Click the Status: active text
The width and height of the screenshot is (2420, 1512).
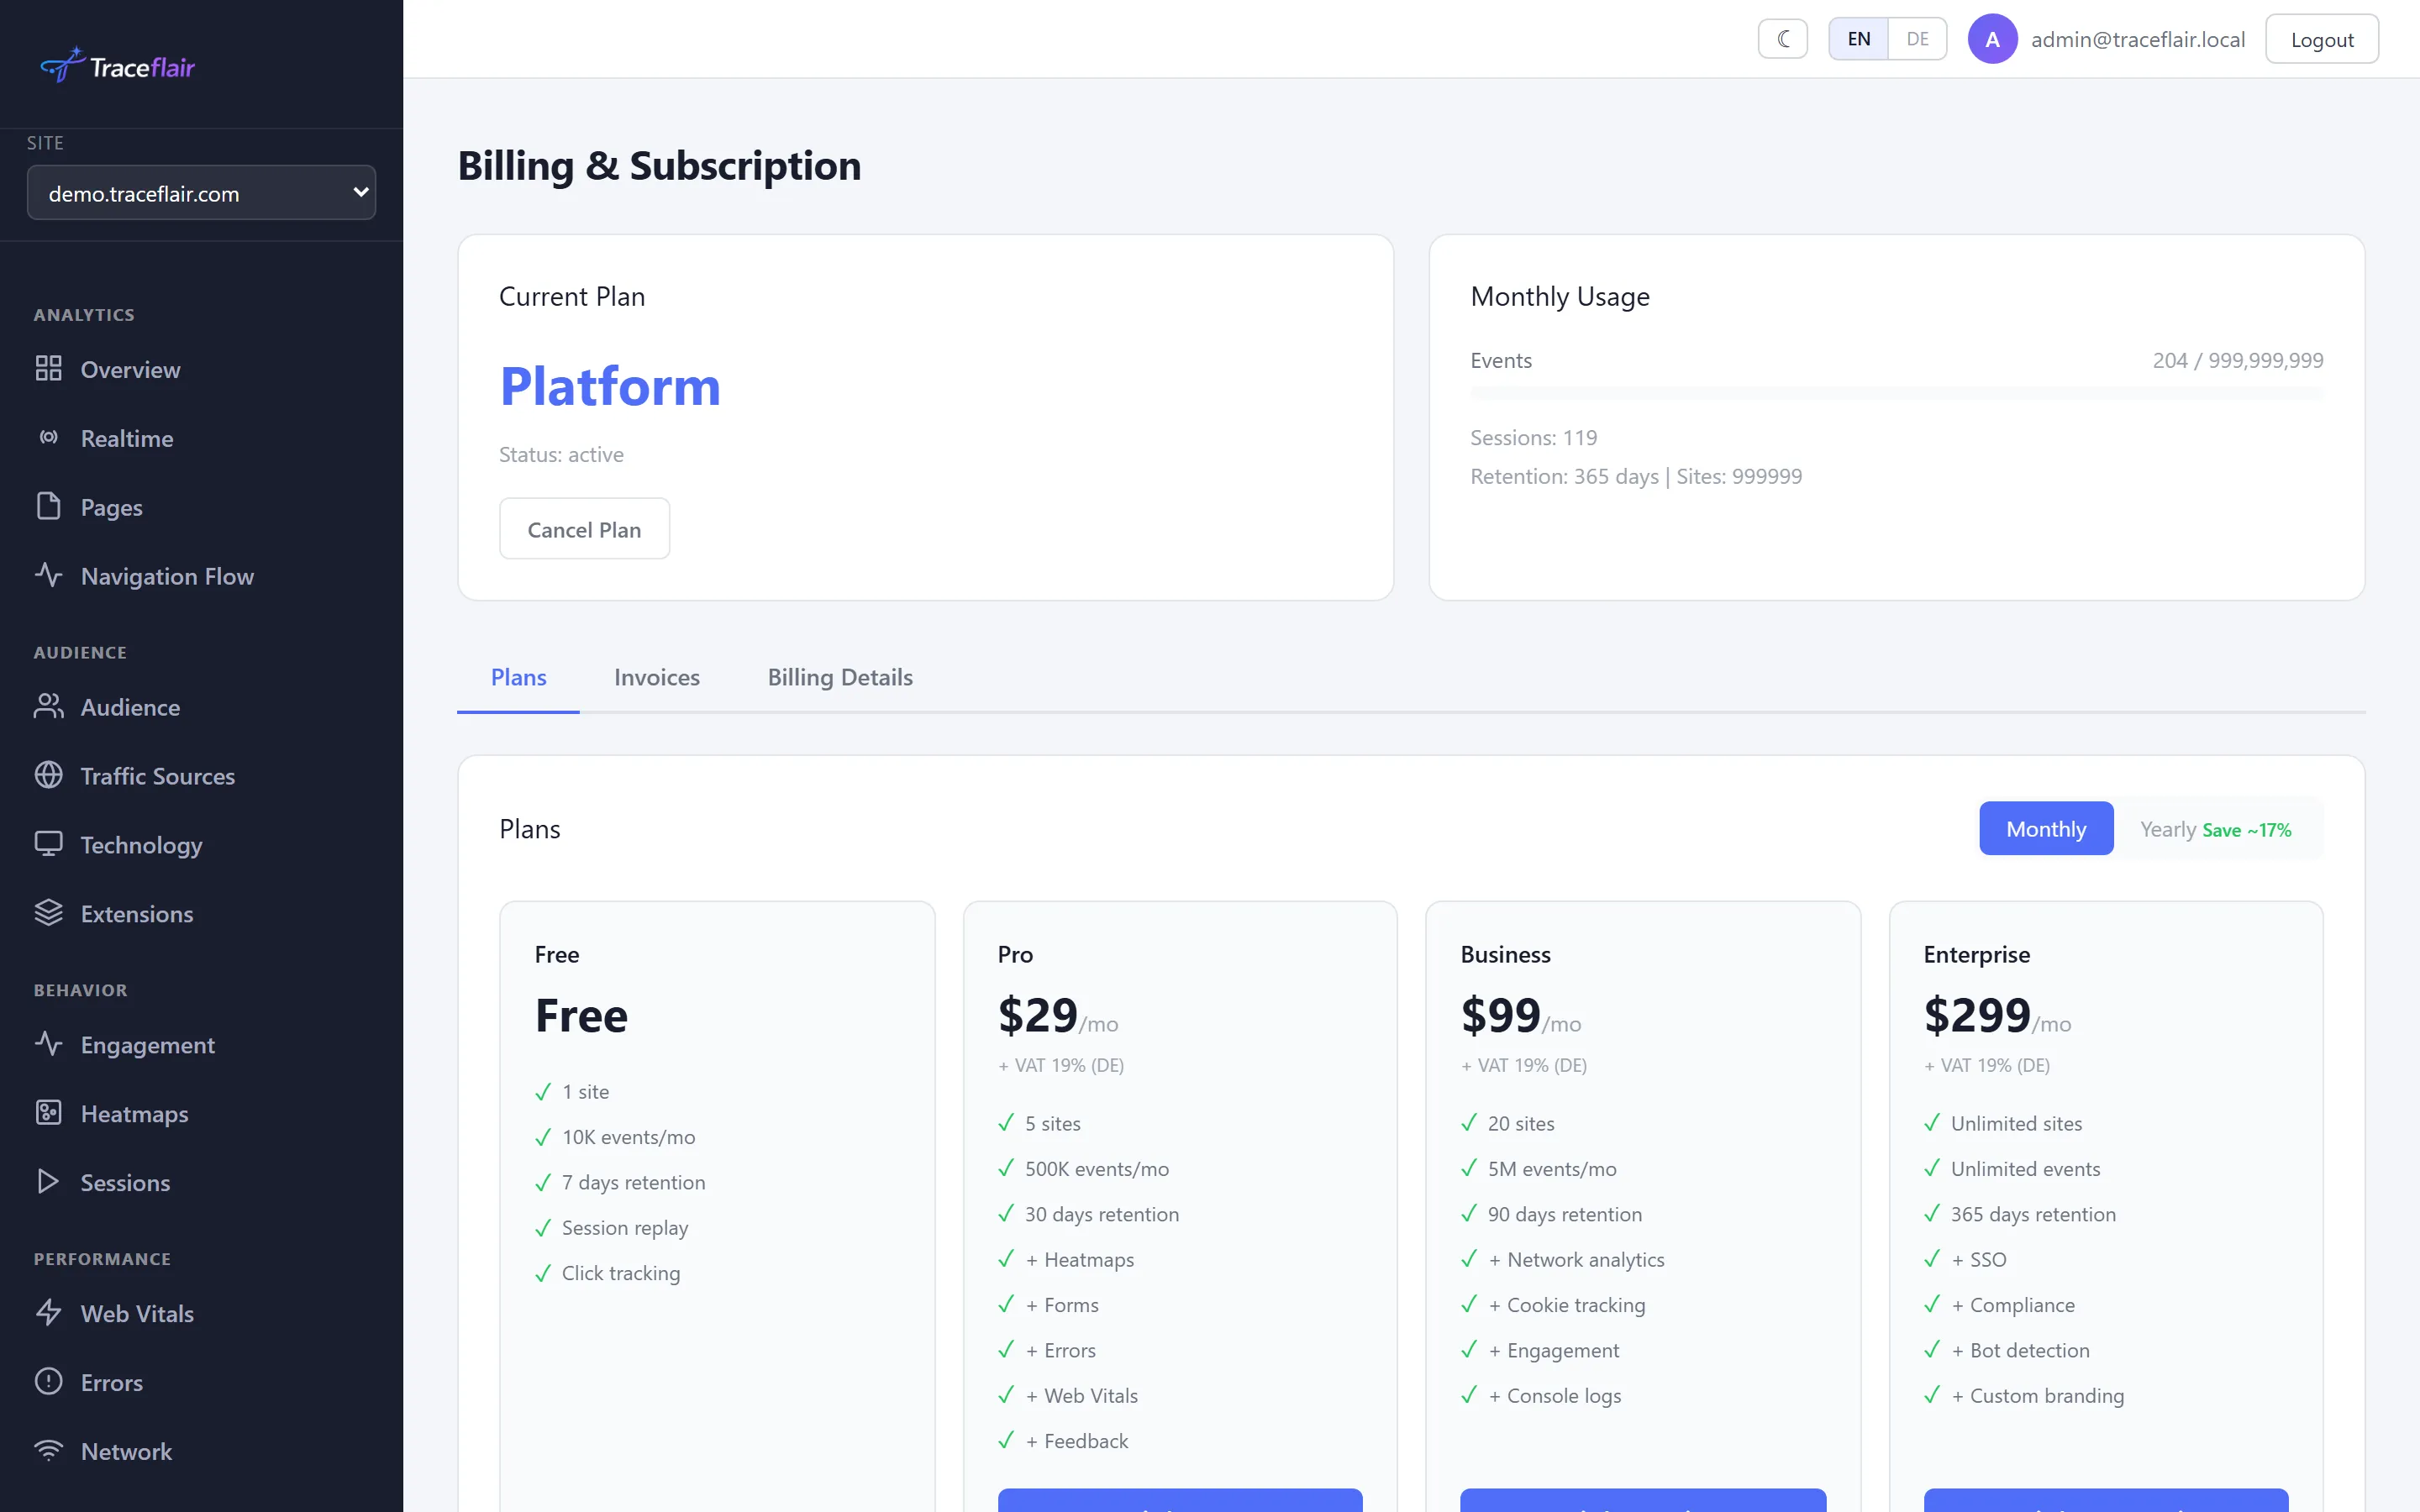click(561, 454)
